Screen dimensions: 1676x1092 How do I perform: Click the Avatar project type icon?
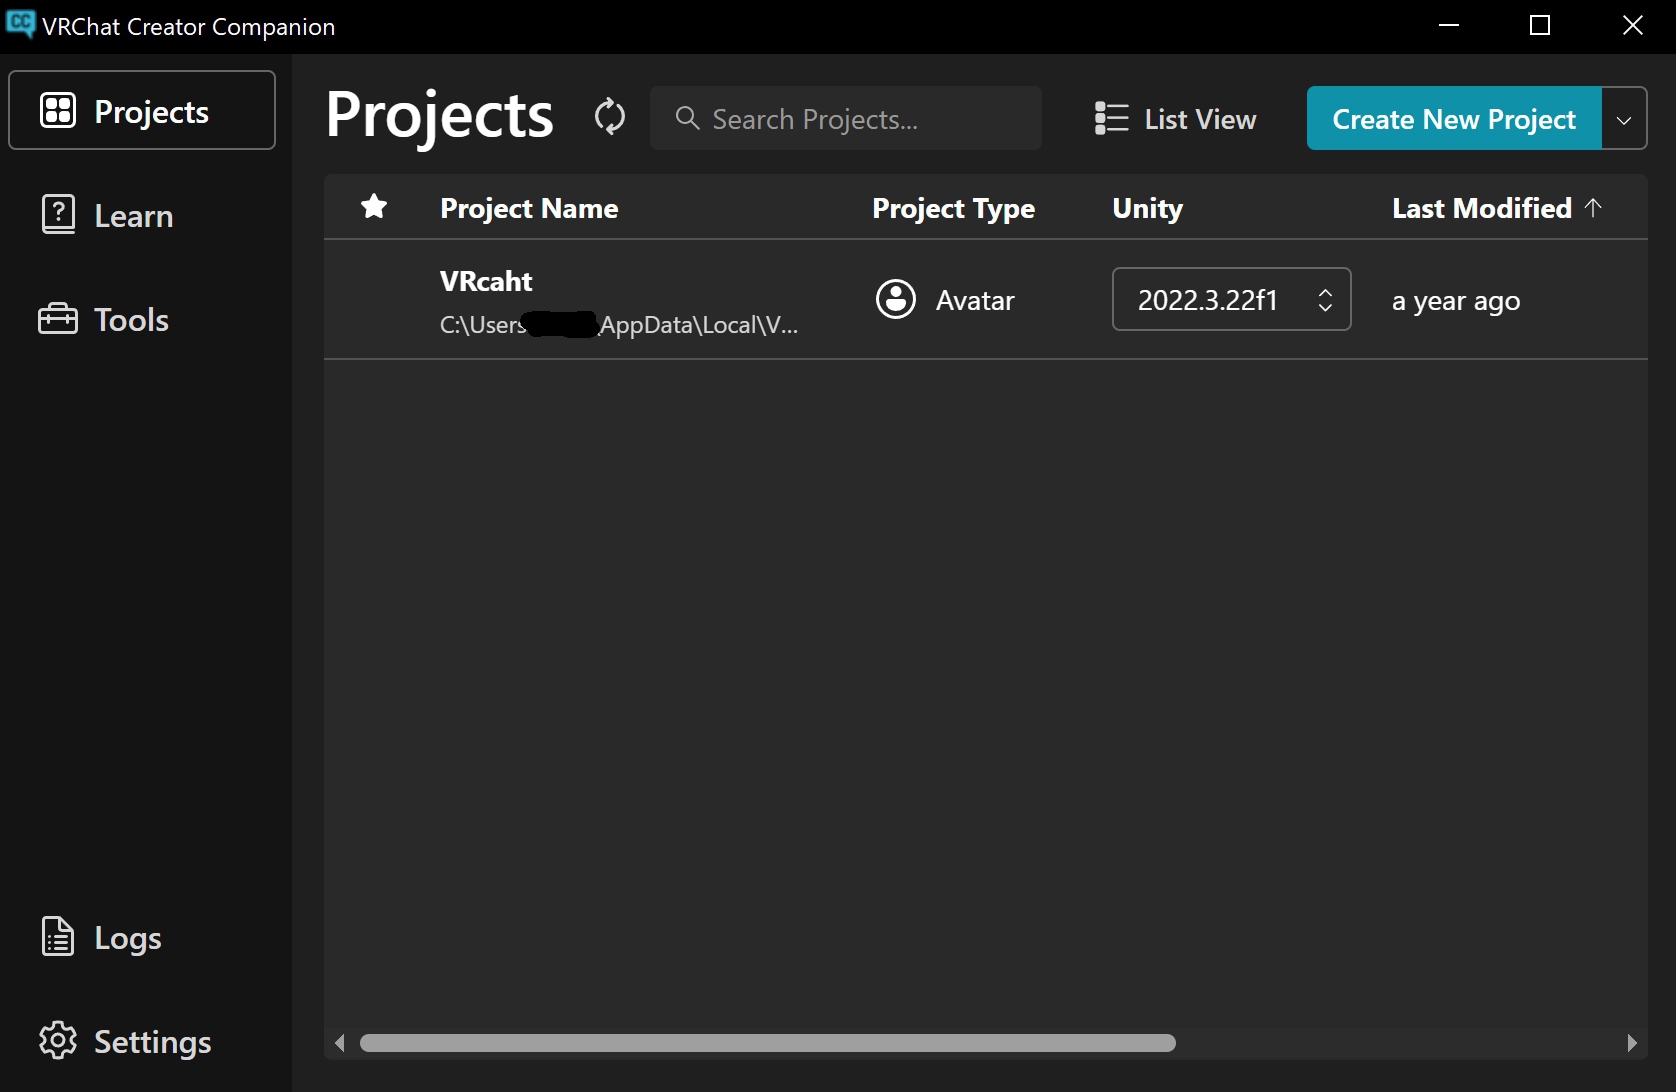tap(896, 299)
